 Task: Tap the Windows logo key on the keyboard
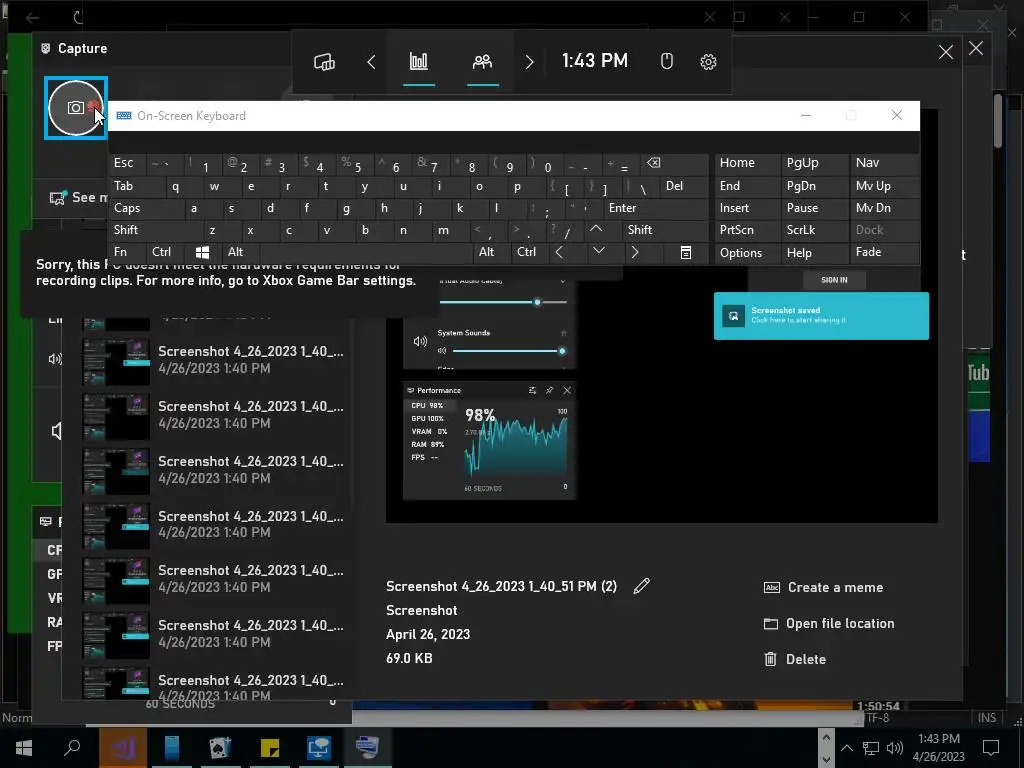click(202, 252)
